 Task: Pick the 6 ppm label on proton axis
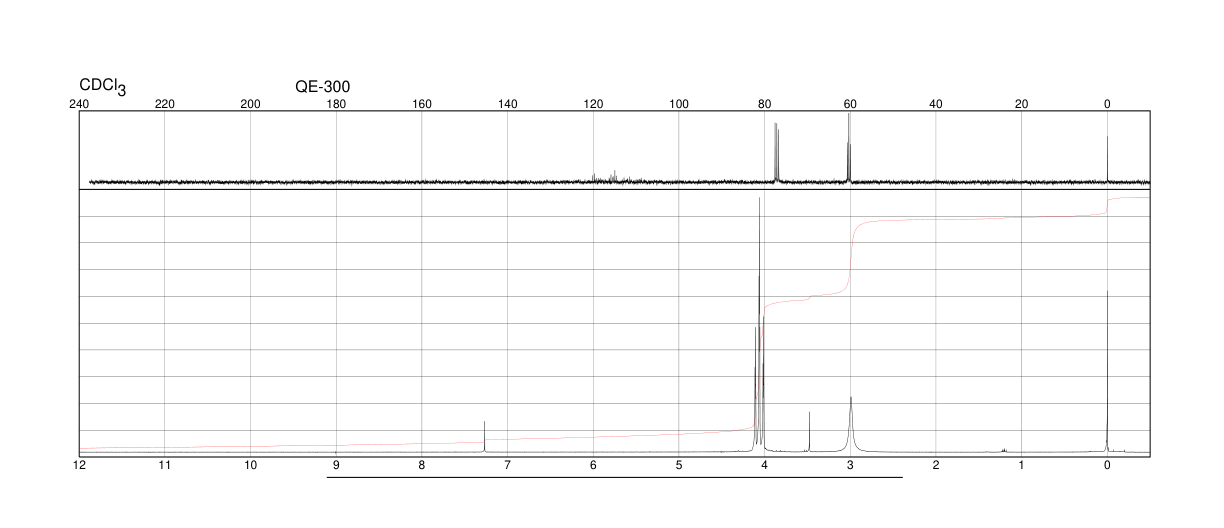tap(593, 465)
